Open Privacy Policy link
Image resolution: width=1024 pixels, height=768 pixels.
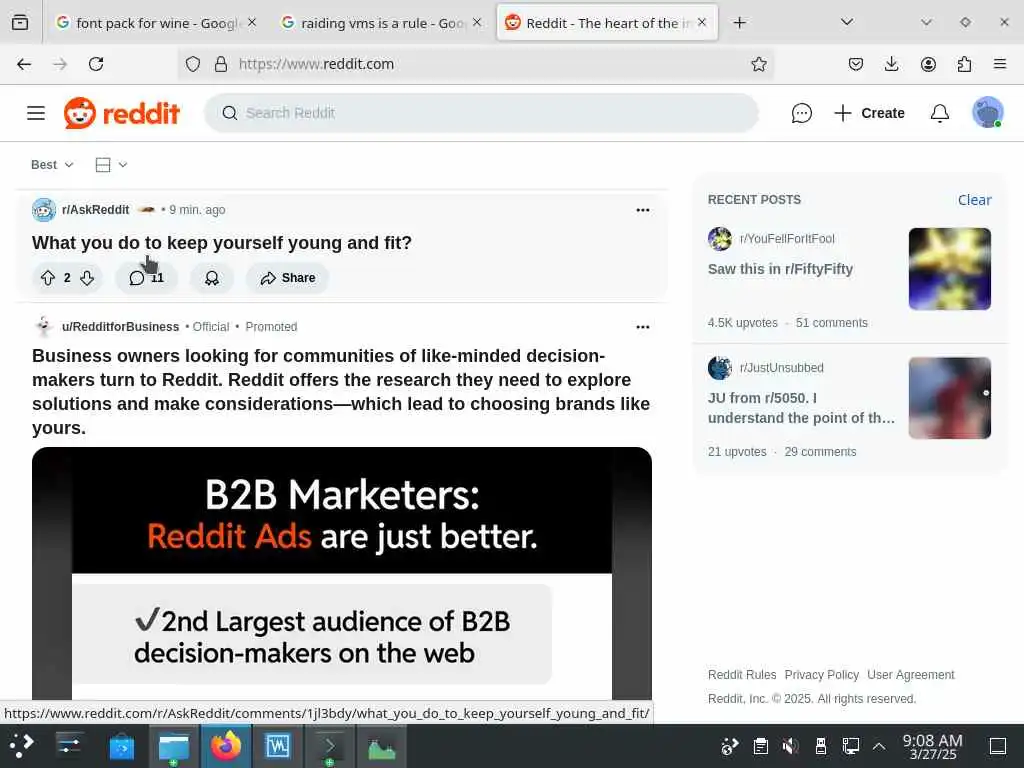pos(822,675)
